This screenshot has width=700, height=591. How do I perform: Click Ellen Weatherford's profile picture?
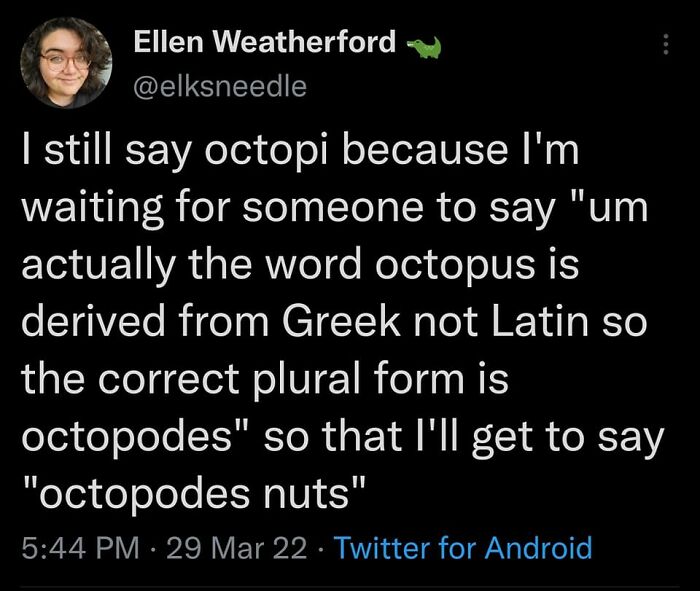click(x=66, y=63)
